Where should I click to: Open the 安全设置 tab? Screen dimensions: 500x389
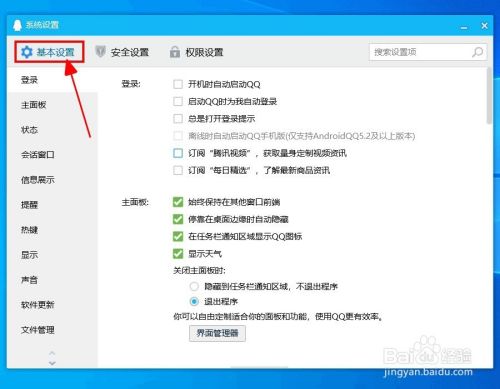[x=122, y=52]
